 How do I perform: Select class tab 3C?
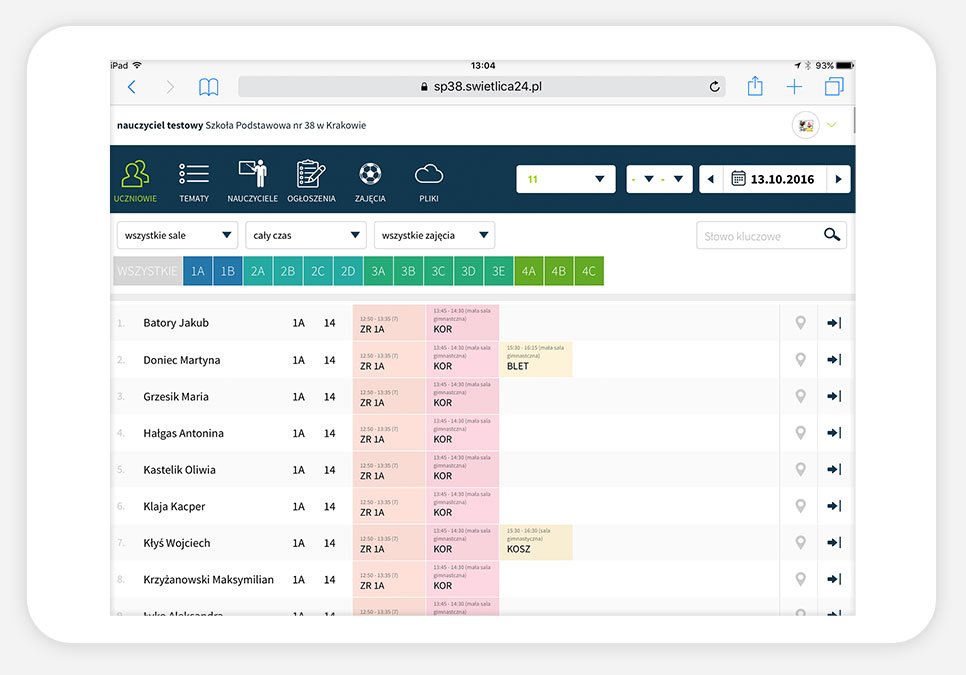pyautogui.click(x=438, y=271)
